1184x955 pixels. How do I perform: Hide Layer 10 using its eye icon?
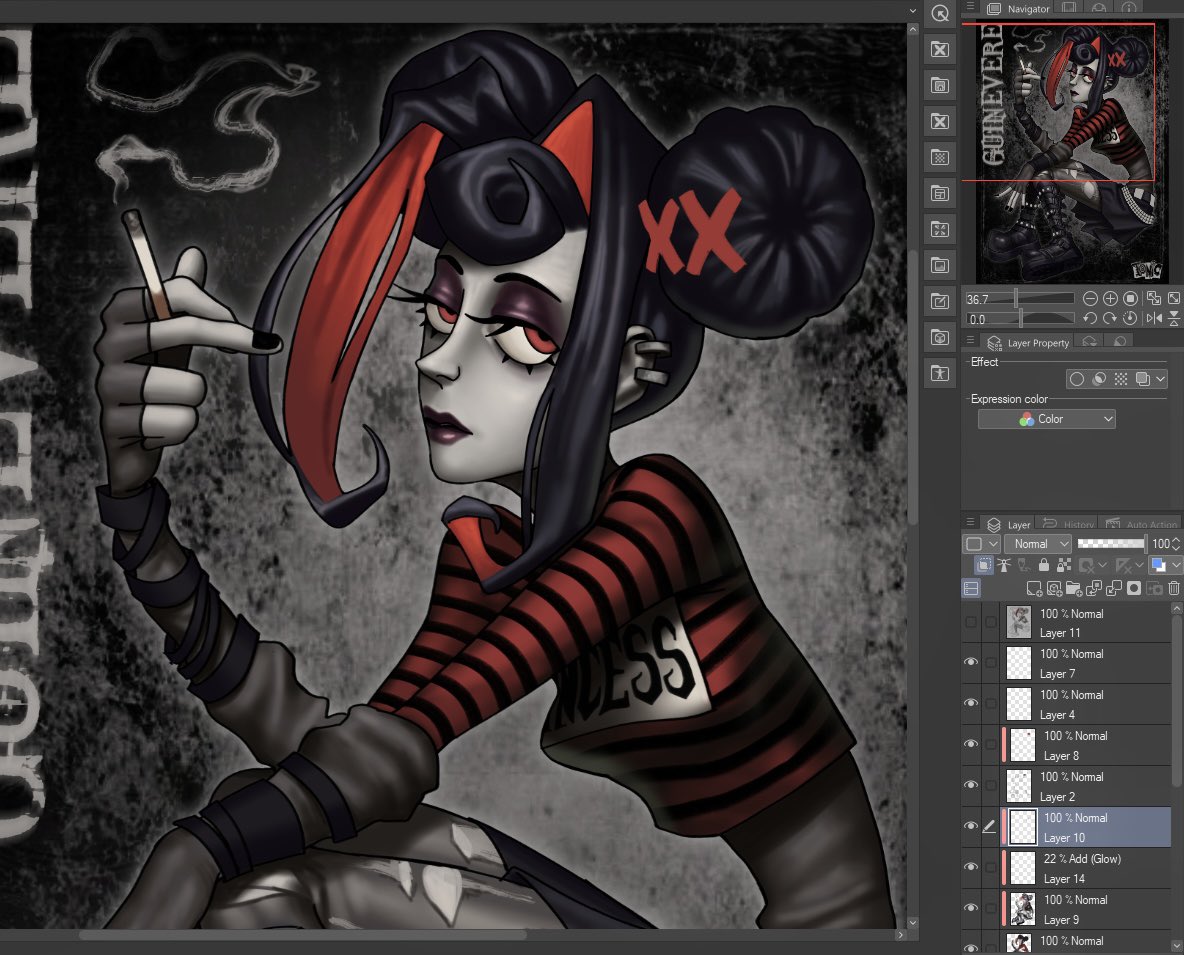click(x=971, y=826)
